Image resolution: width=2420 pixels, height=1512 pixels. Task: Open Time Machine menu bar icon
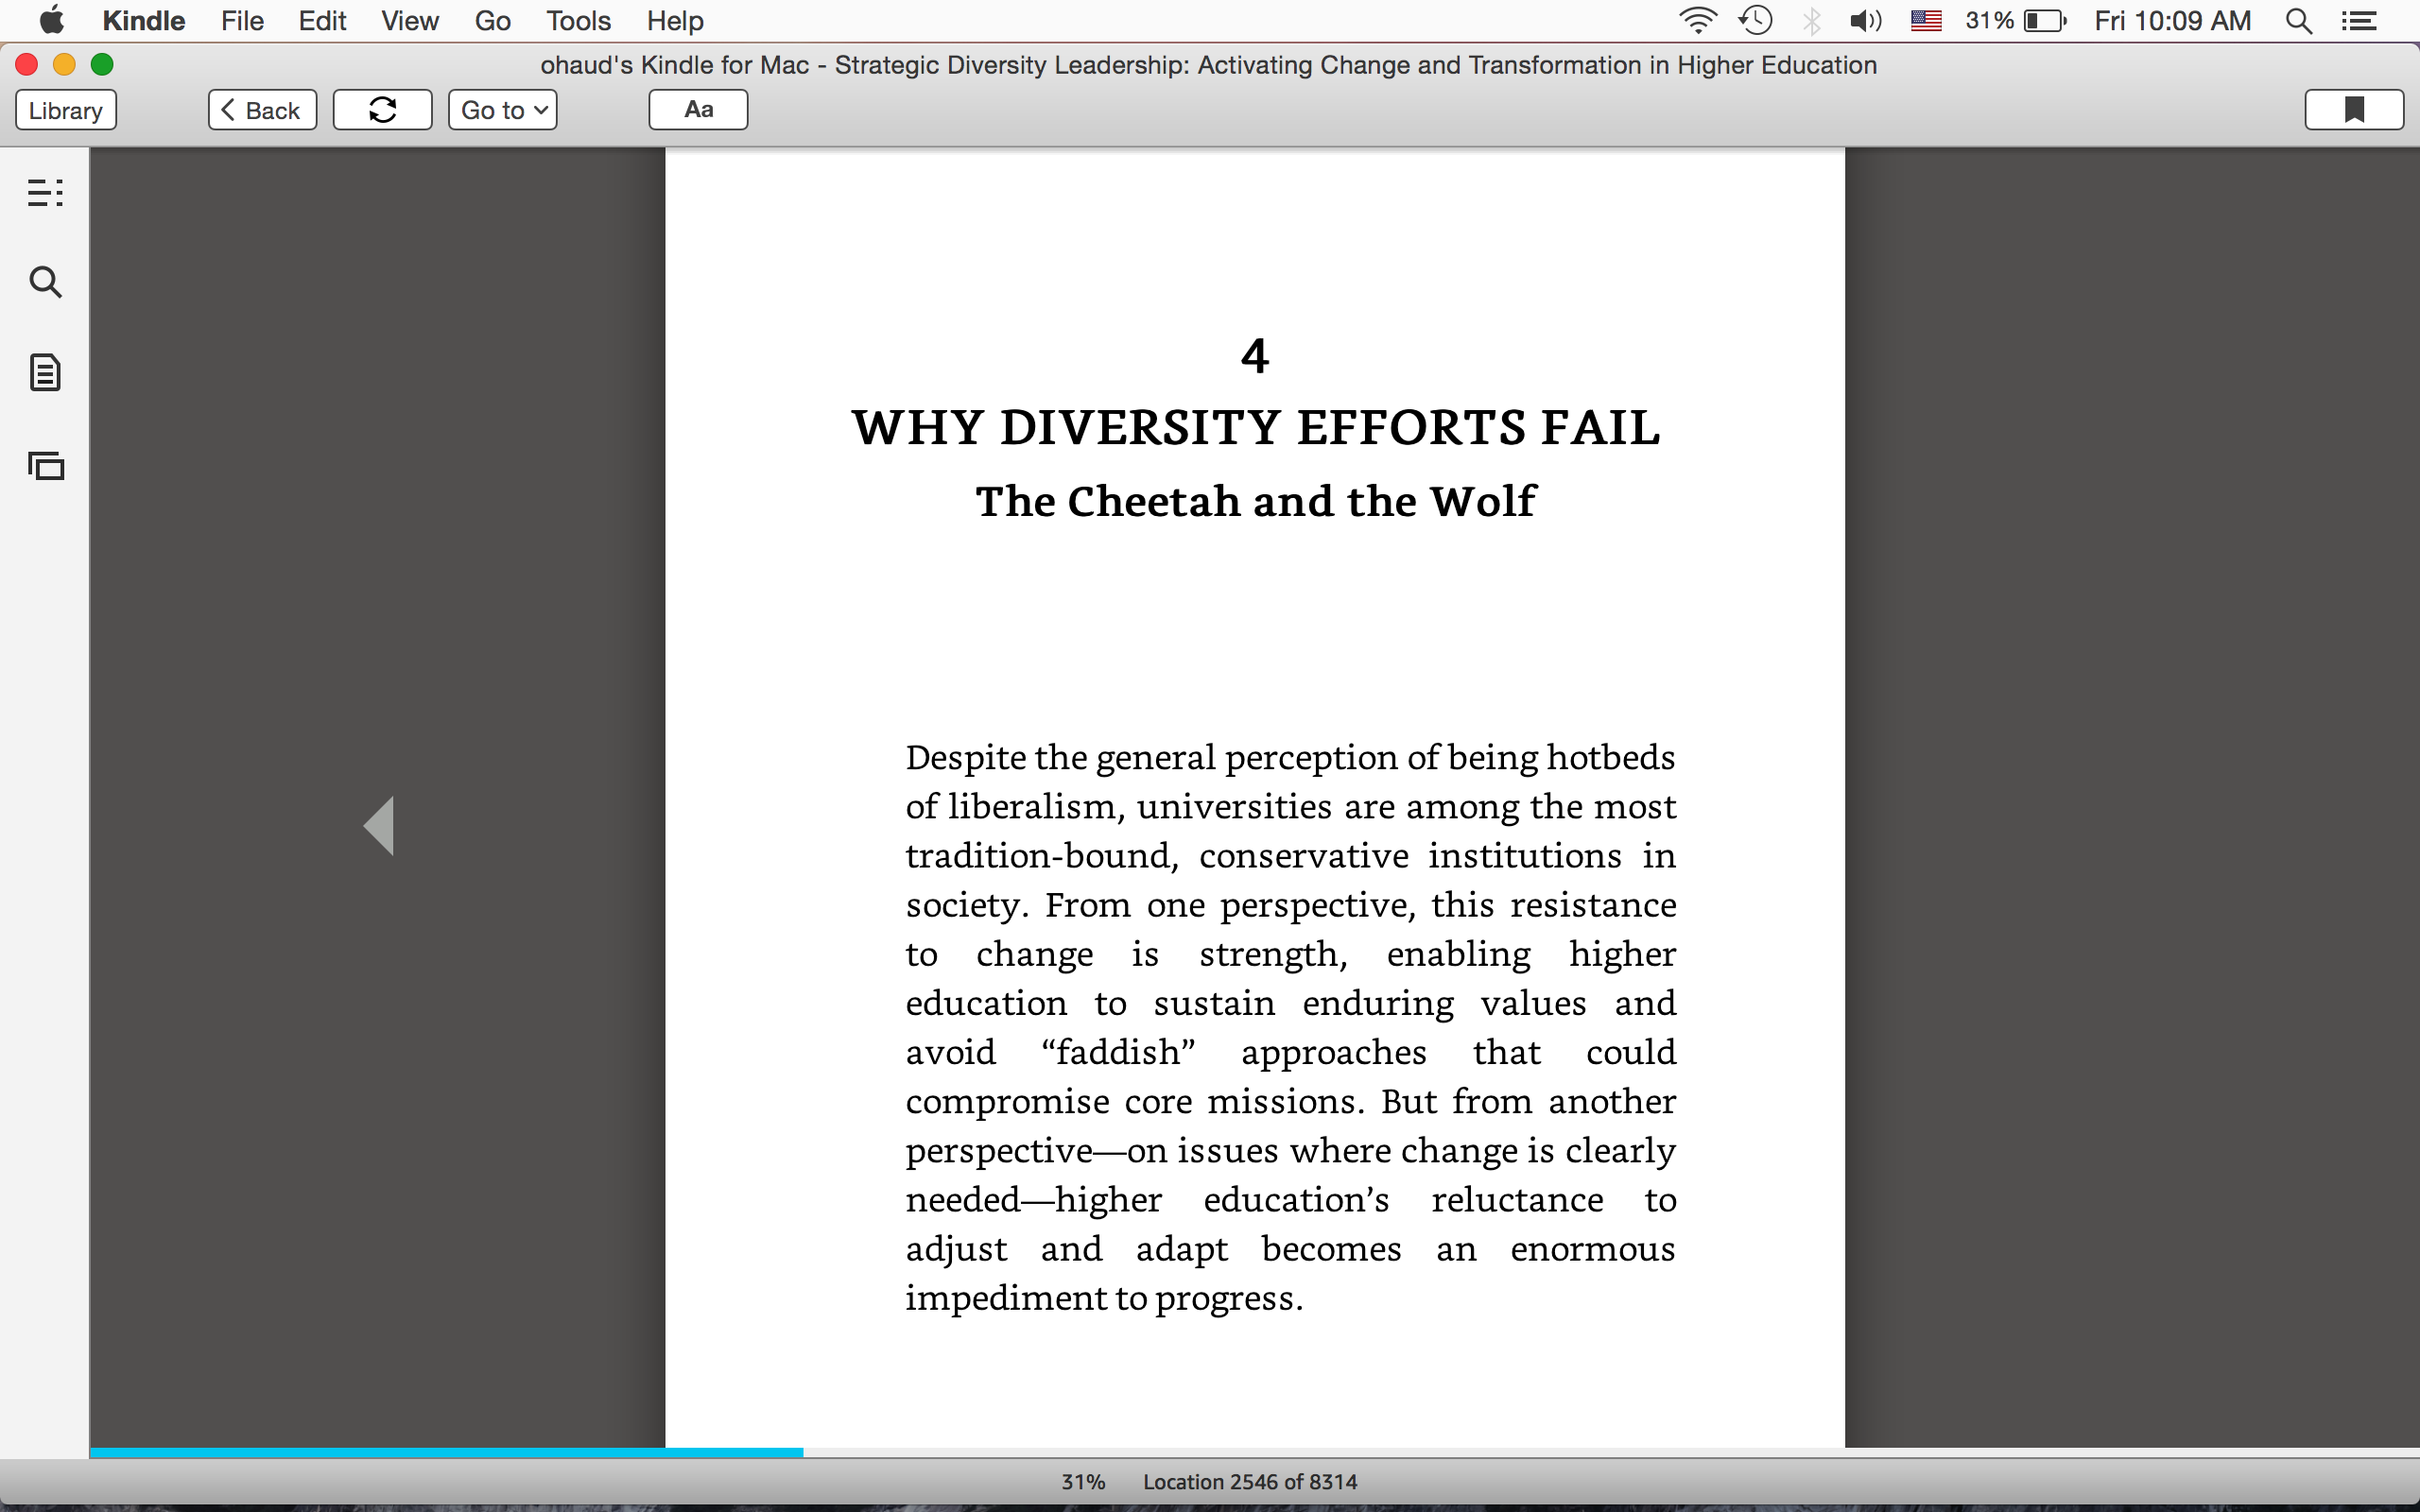pyautogui.click(x=1756, y=20)
